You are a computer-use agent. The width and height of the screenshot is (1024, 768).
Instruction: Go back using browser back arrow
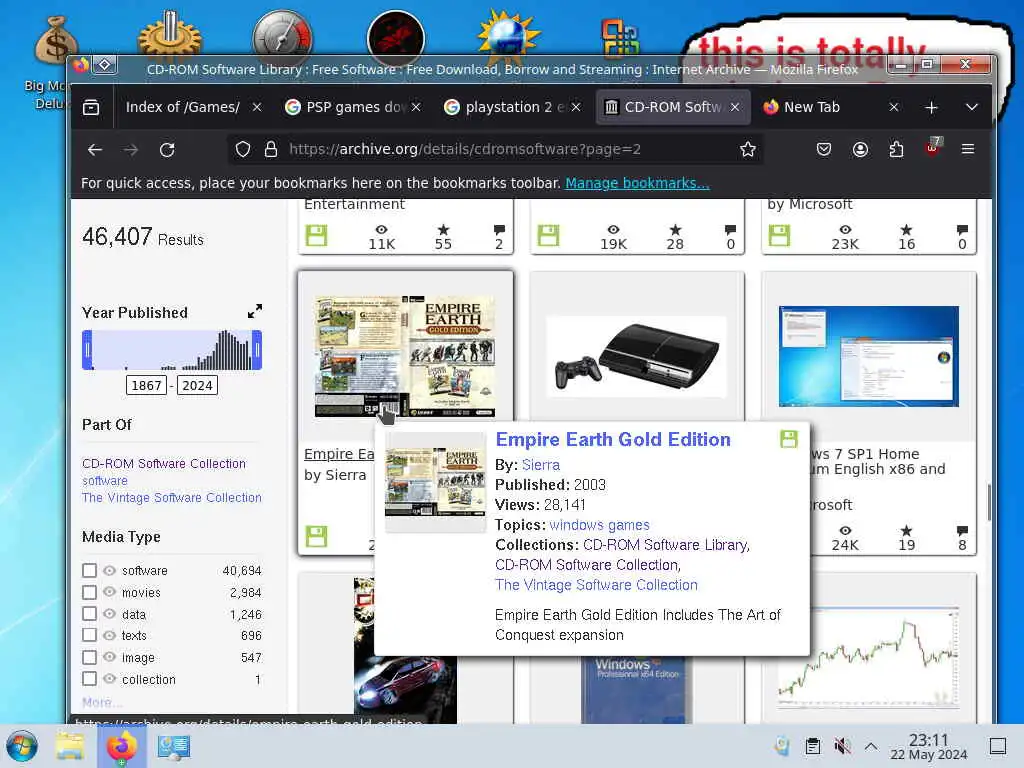click(95, 150)
